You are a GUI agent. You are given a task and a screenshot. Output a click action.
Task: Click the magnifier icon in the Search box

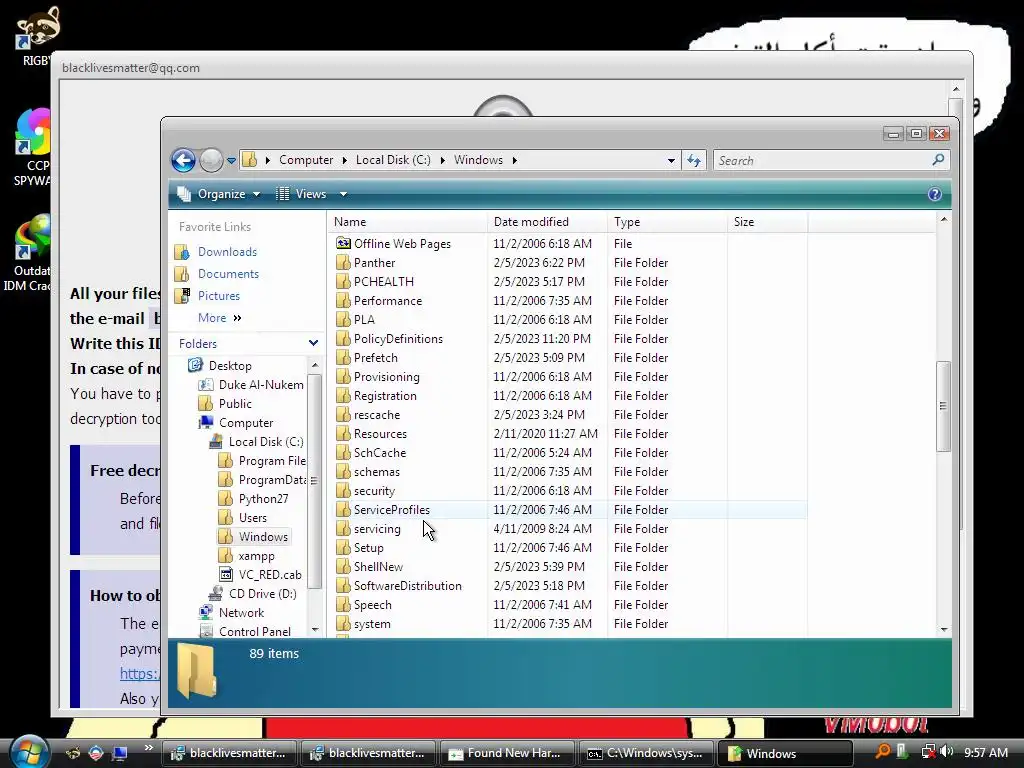point(938,160)
